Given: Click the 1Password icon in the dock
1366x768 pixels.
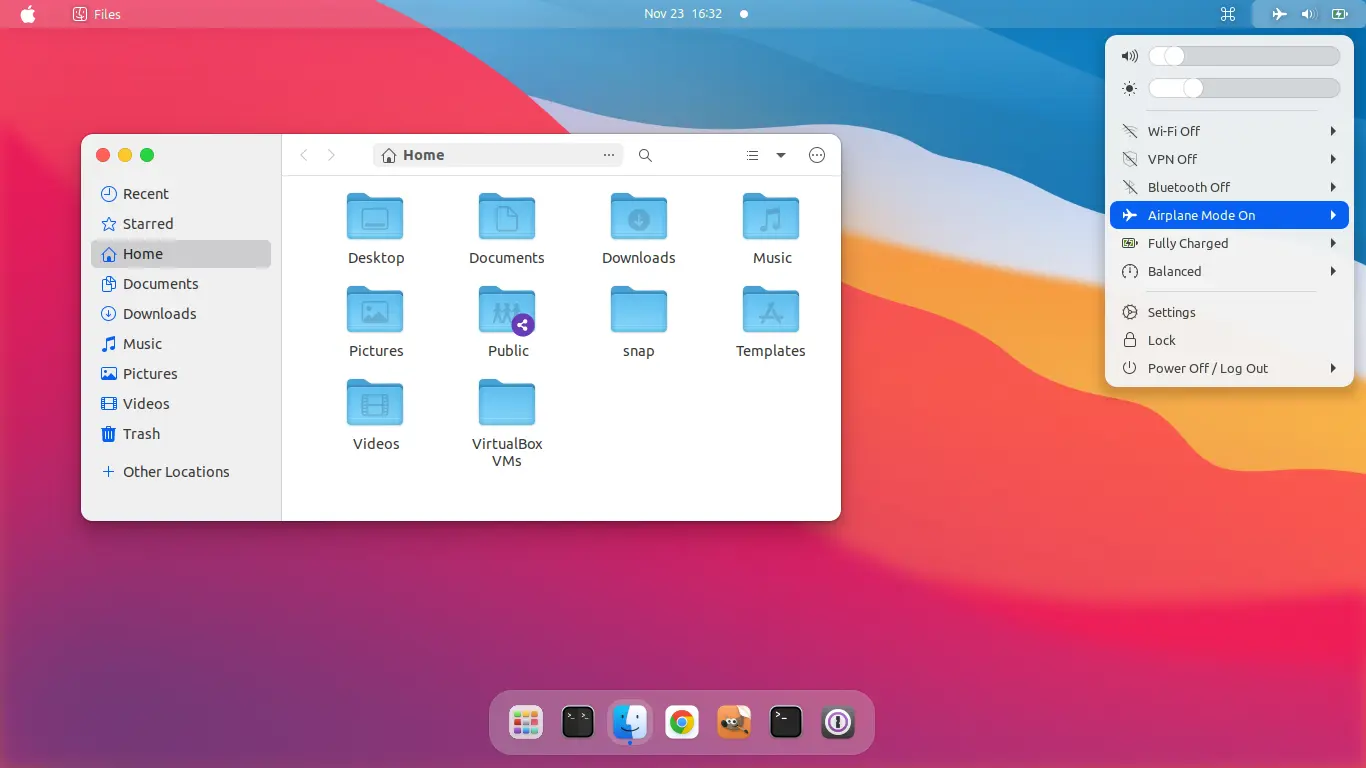Looking at the screenshot, I should tap(838, 722).
